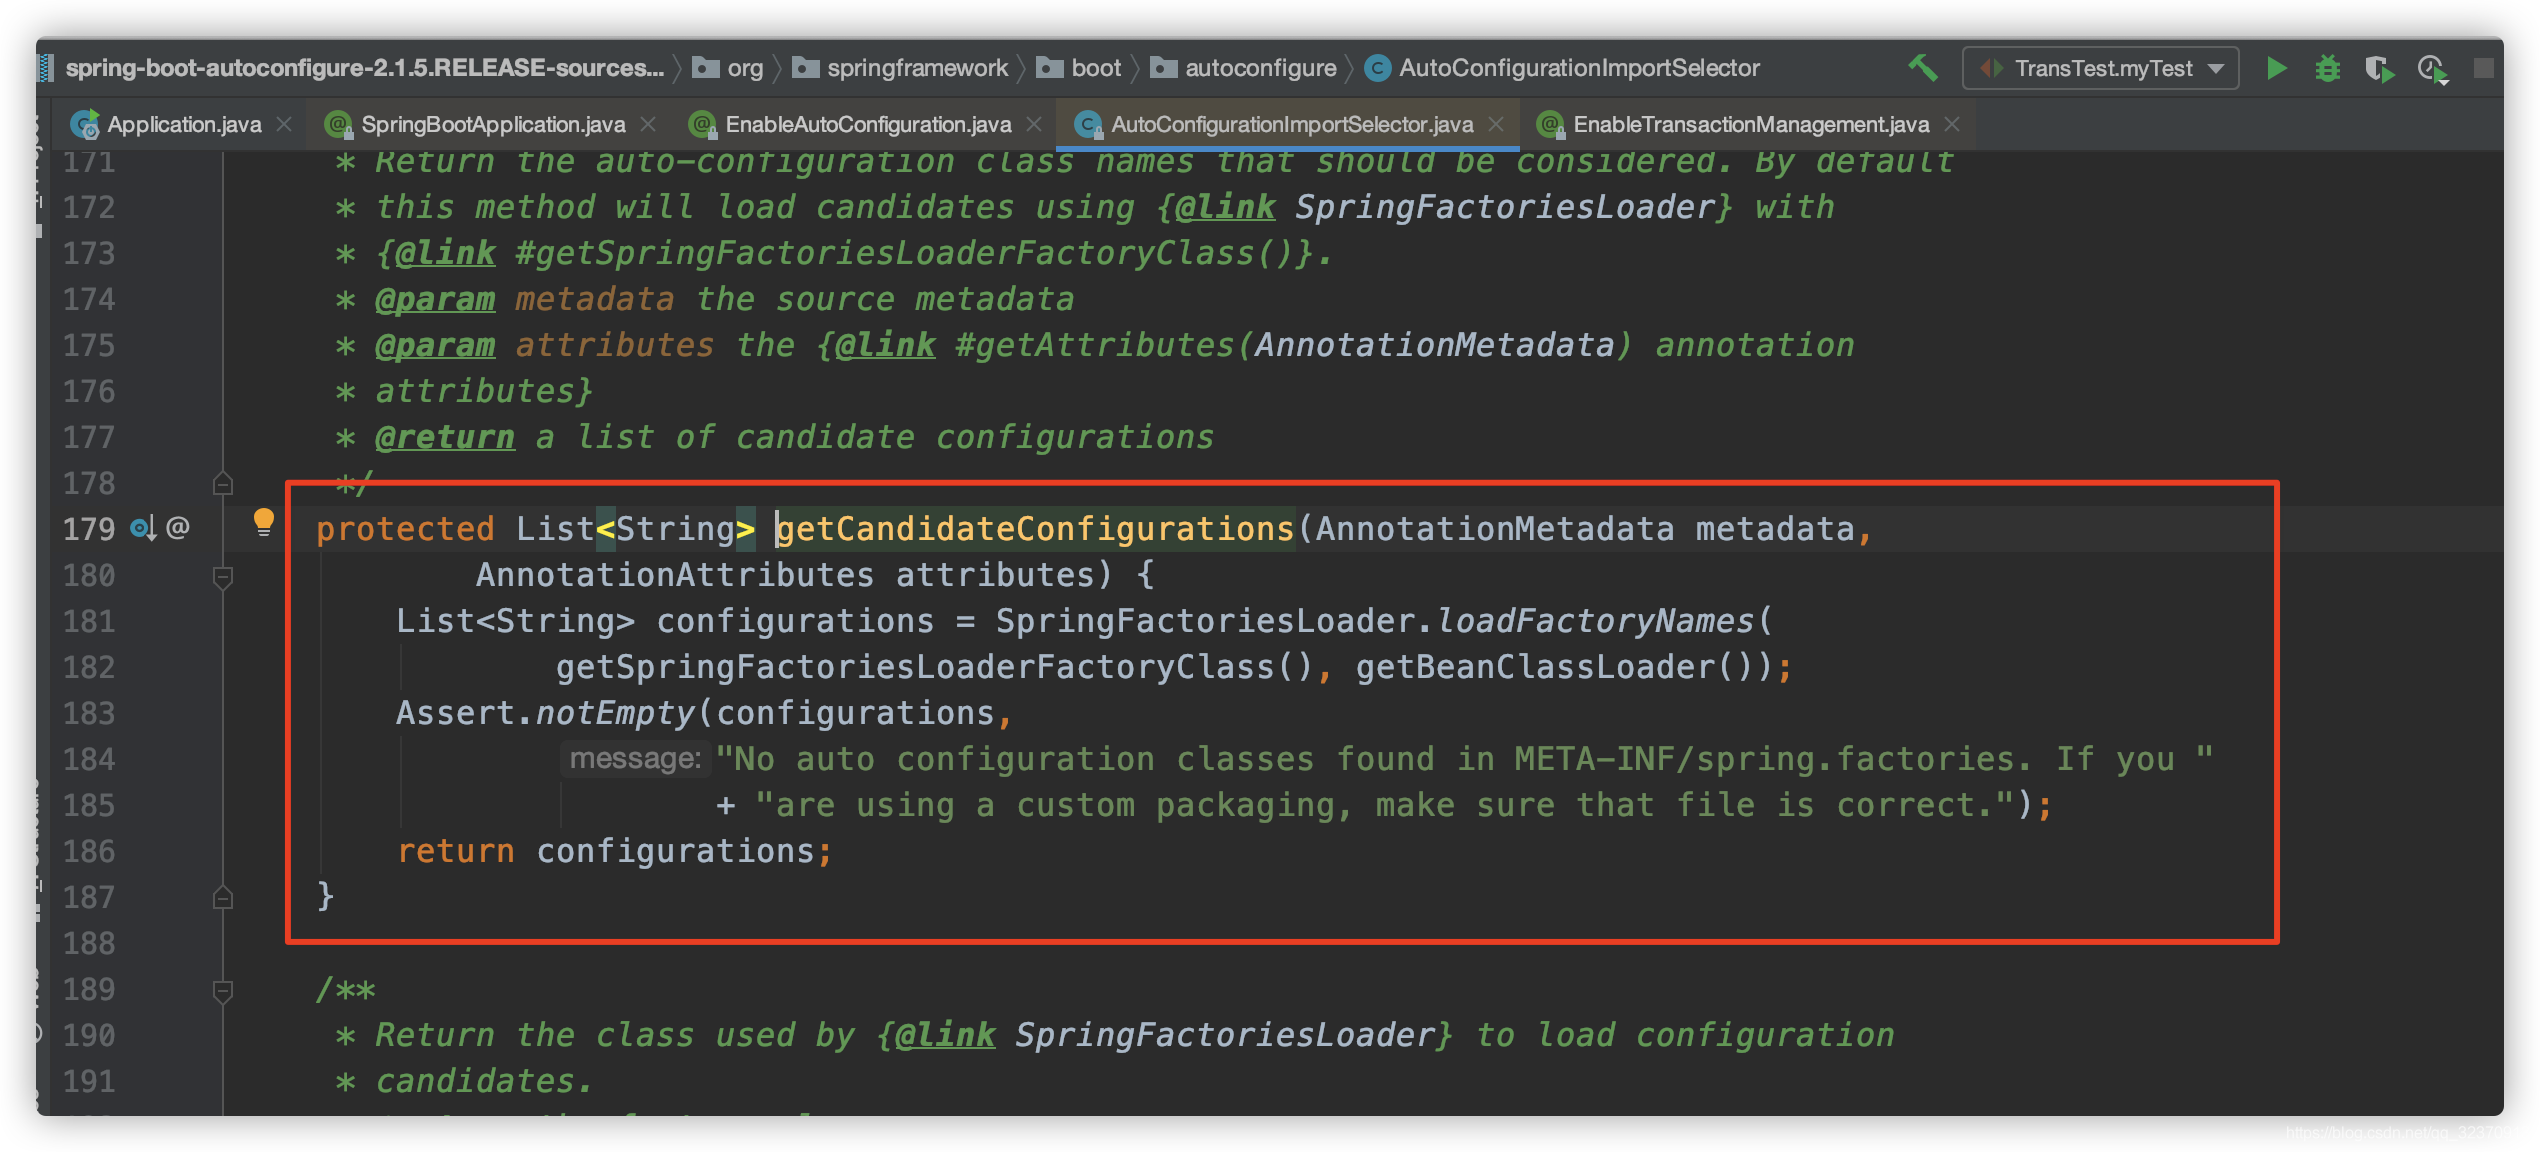This screenshot has width=2540, height=1152.
Task: Close the SpringBootApplication.java tab
Action: click(x=648, y=124)
